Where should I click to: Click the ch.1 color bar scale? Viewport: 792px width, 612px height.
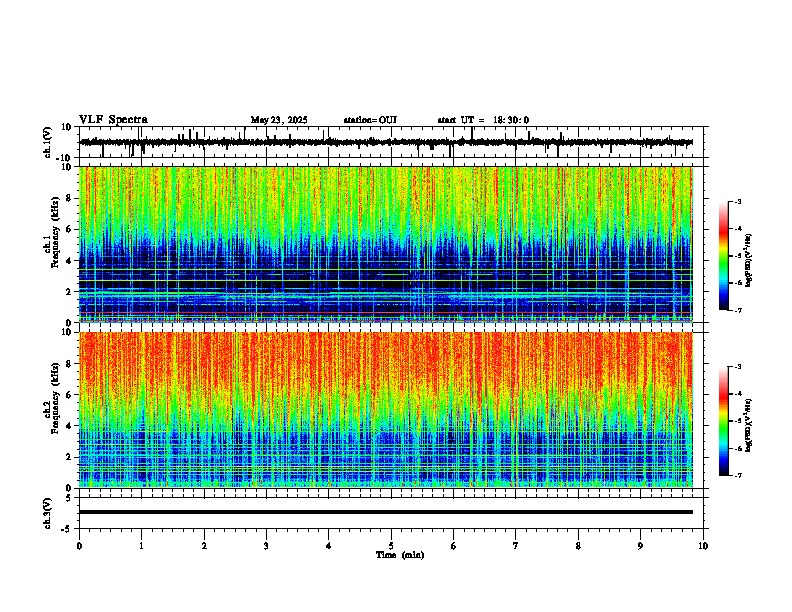(x=724, y=256)
